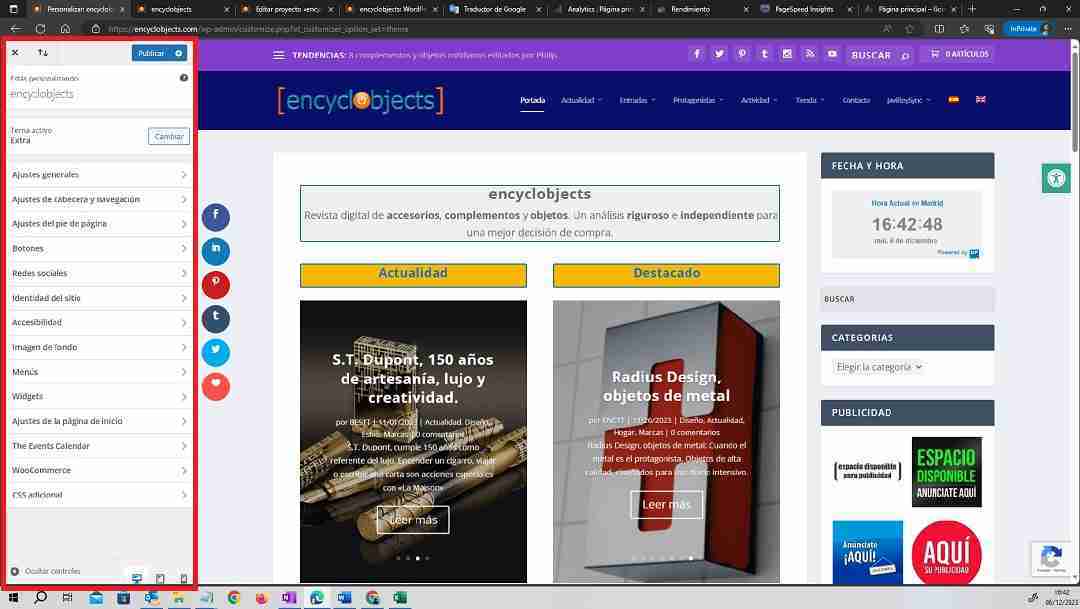Expand Redes sociales section
The height and width of the screenshot is (609, 1080).
point(99,273)
